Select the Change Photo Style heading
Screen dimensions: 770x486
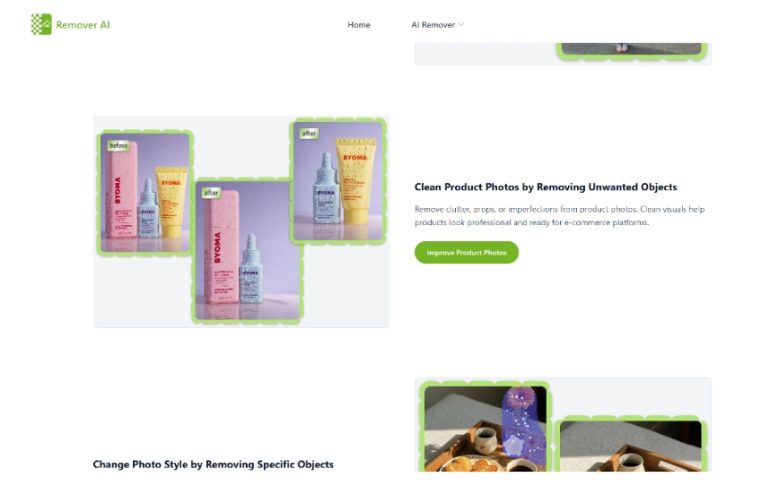pyautogui.click(x=213, y=464)
